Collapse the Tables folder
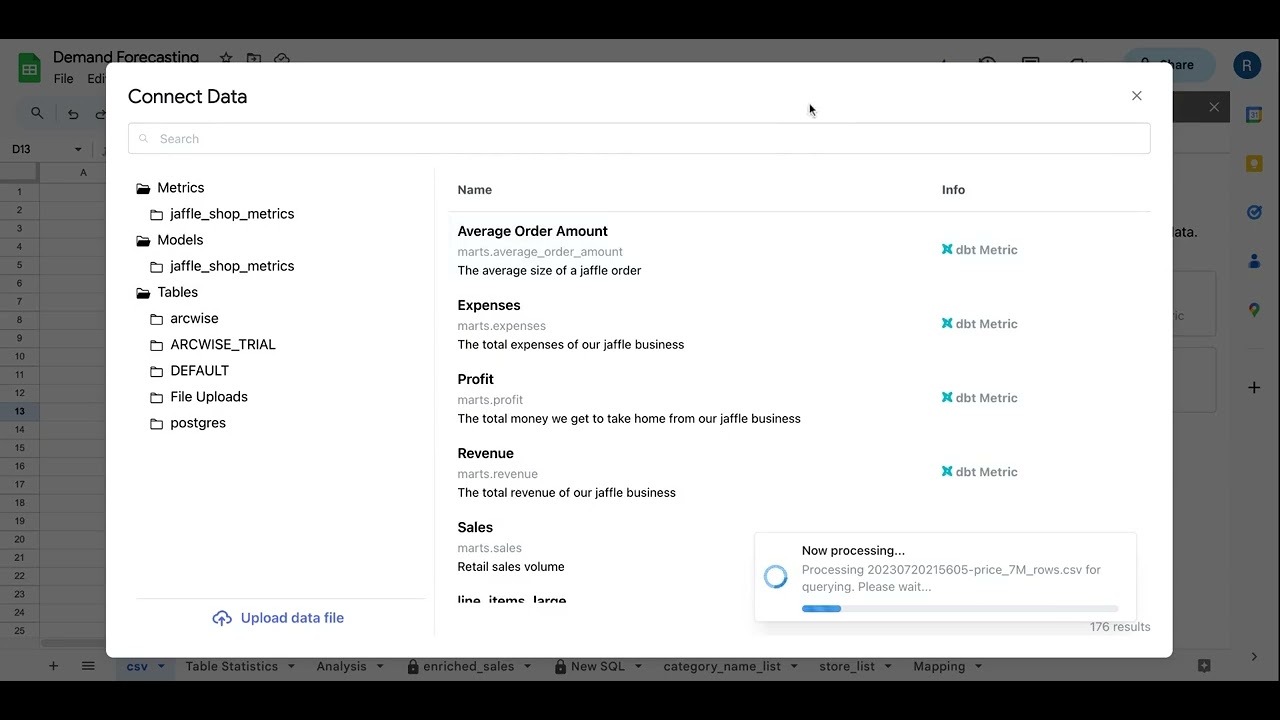Viewport: 1280px width, 720px height. click(x=143, y=292)
